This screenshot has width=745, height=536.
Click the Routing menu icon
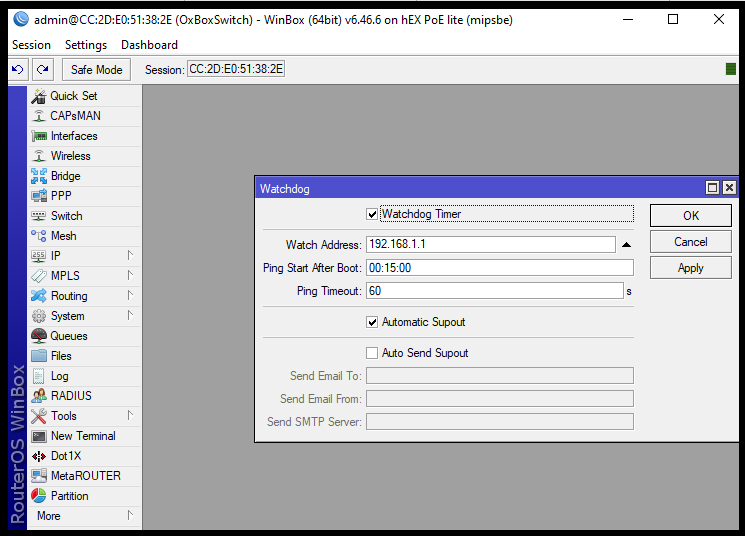pyautogui.click(x=39, y=296)
